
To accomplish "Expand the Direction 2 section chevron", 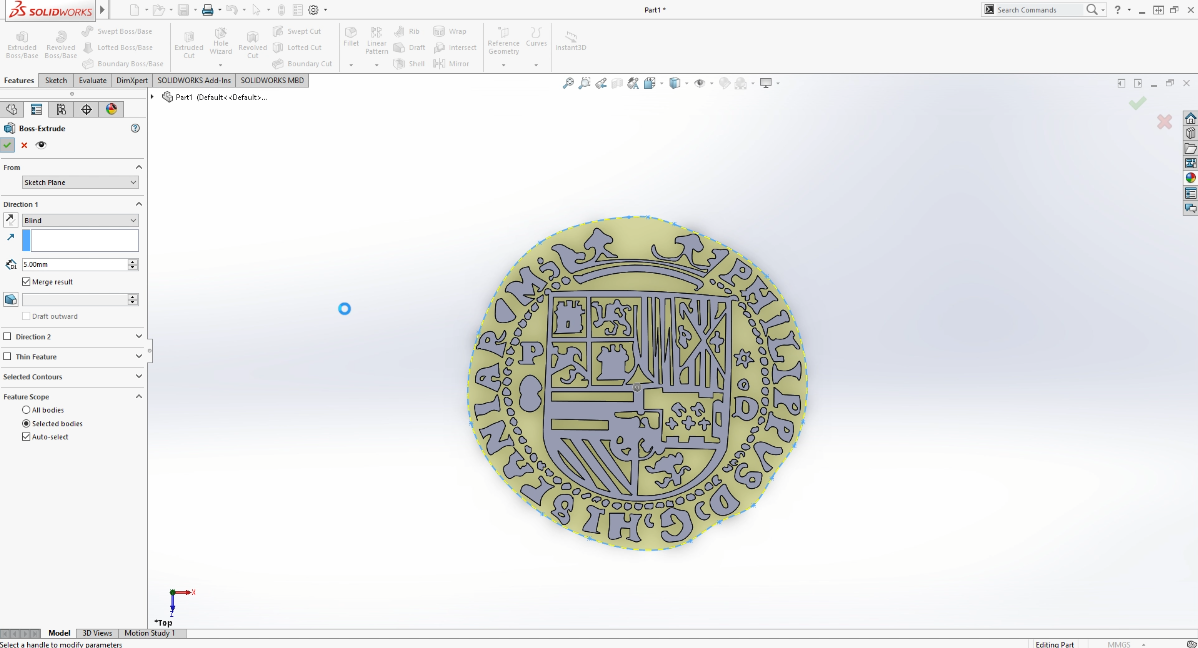I will 139,336.
